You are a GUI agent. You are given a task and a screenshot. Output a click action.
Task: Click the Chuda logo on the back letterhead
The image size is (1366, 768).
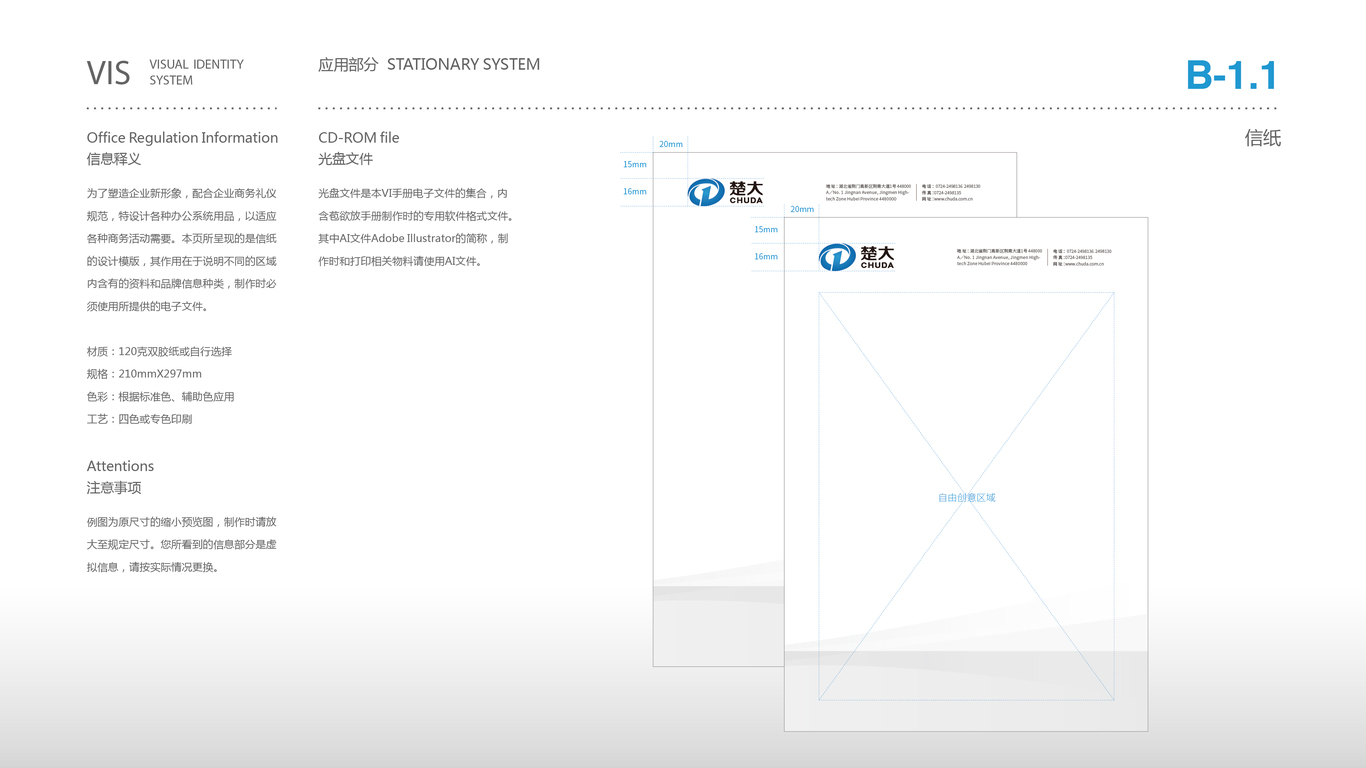point(725,192)
